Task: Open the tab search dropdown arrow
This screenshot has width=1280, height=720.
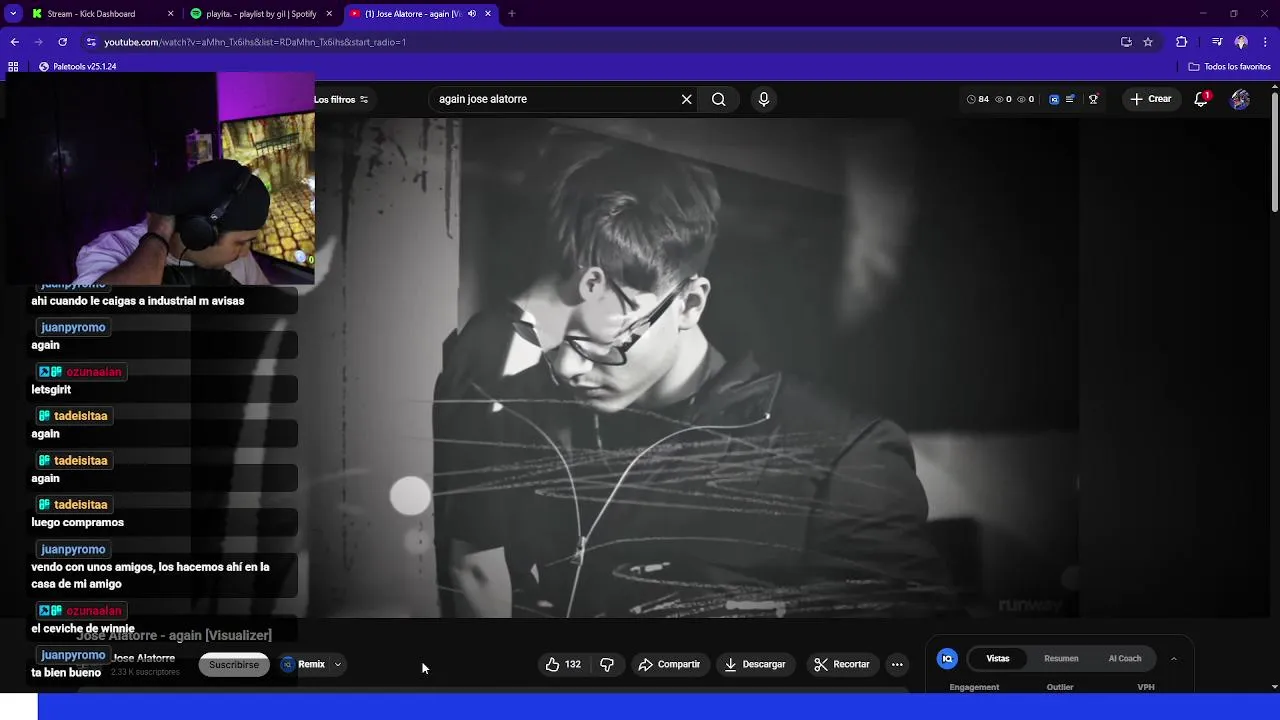Action: [13, 14]
